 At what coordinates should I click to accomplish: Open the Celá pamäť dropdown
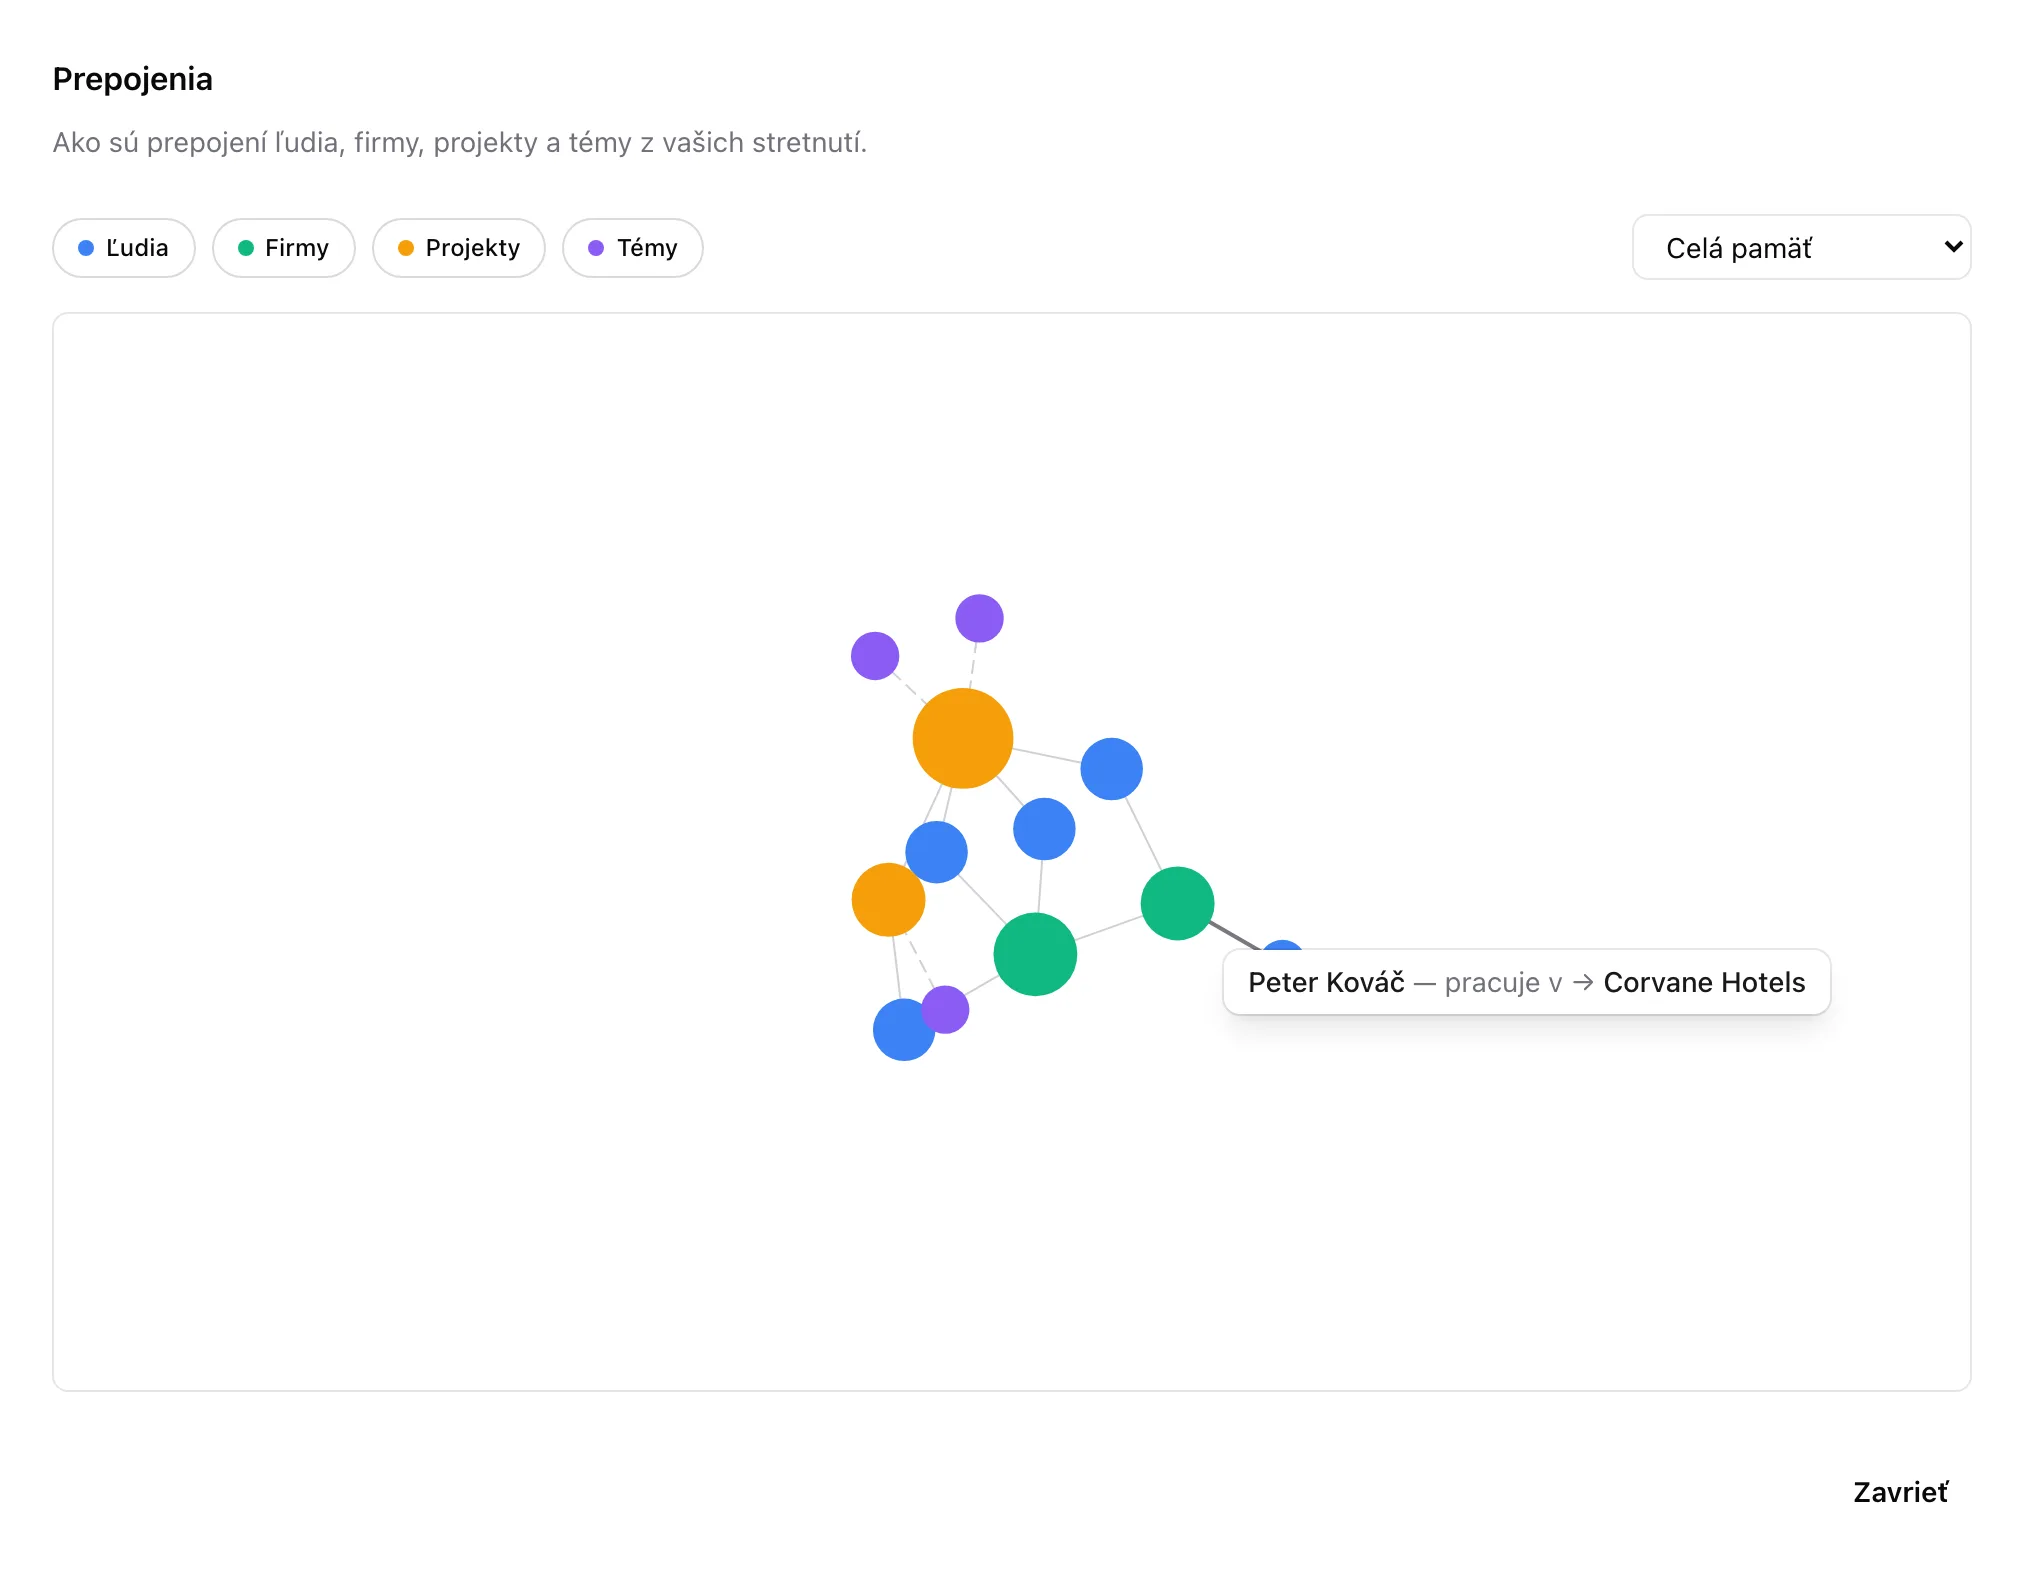[1801, 247]
